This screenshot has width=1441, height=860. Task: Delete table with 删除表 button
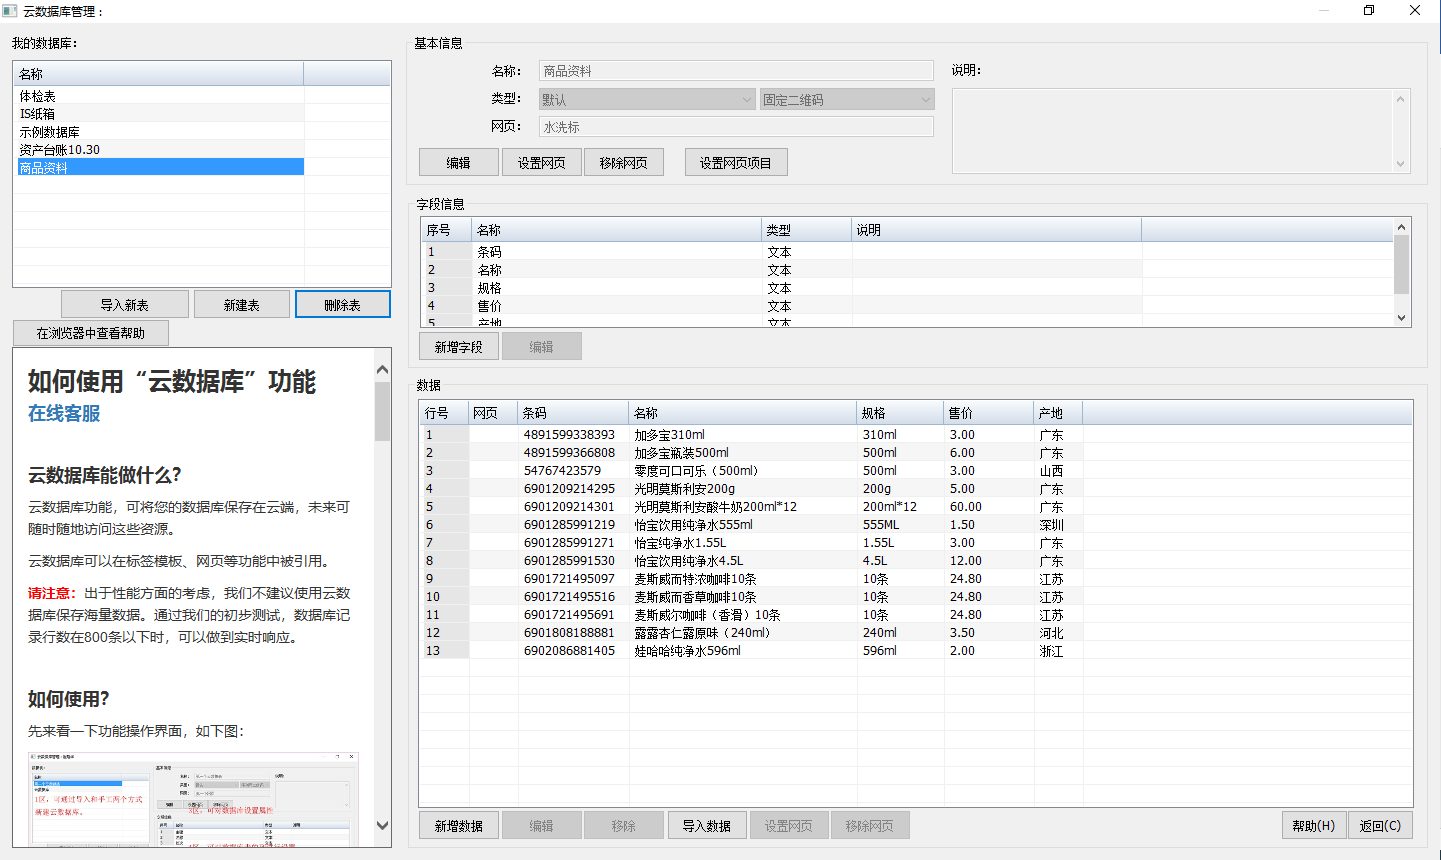pos(342,305)
